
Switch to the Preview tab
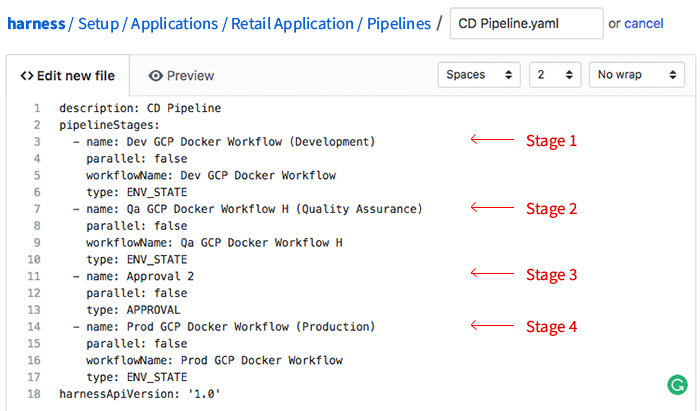tap(181, 76)
